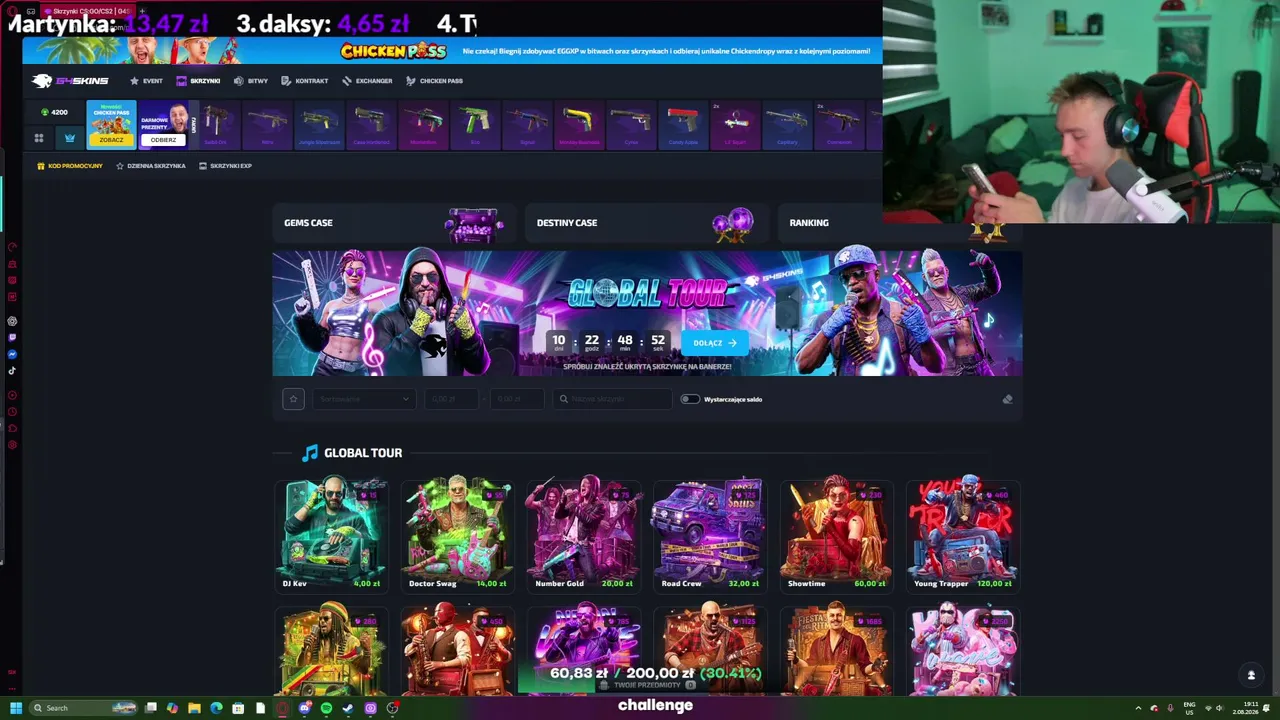This screenshot has width=1280, height=720.
Task: Select the blue crown icon
Action: pyautogui.click(x=70, y=138)
